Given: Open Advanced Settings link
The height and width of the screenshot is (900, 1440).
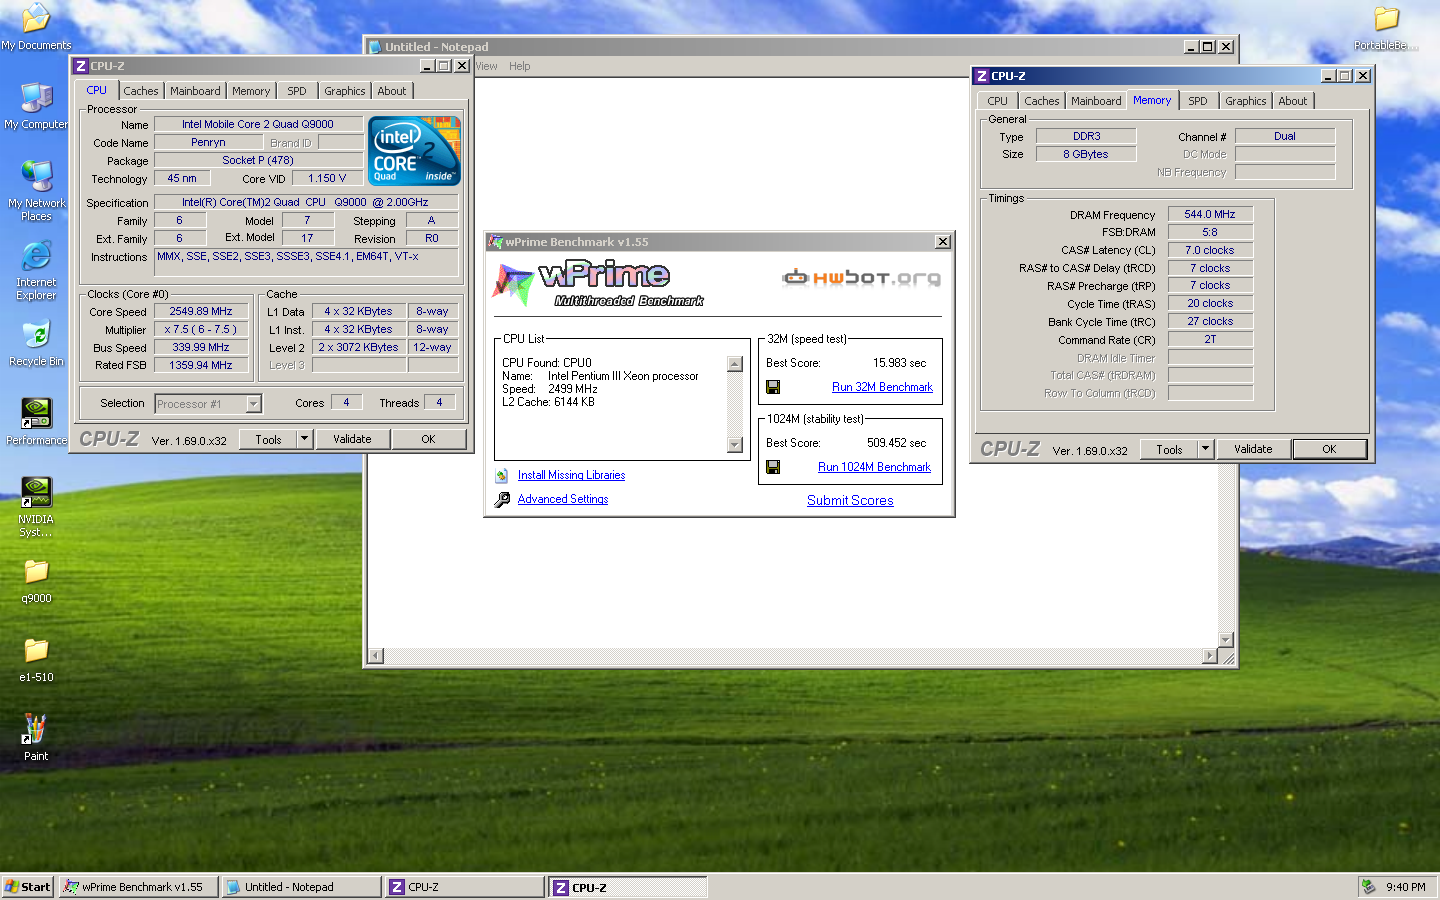Looking at the screenshot, I should [563, 499].
